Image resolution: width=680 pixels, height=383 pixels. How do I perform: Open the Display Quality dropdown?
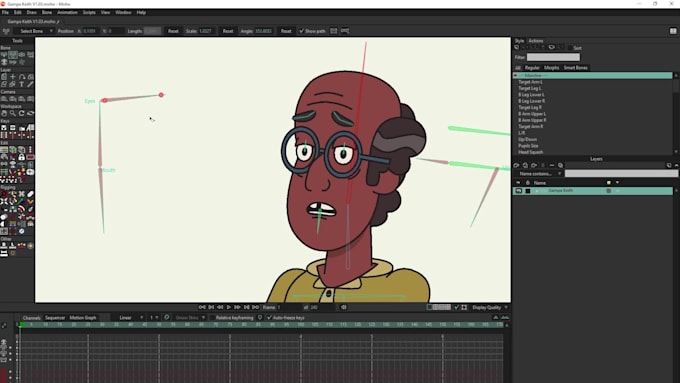pos(490,308)
